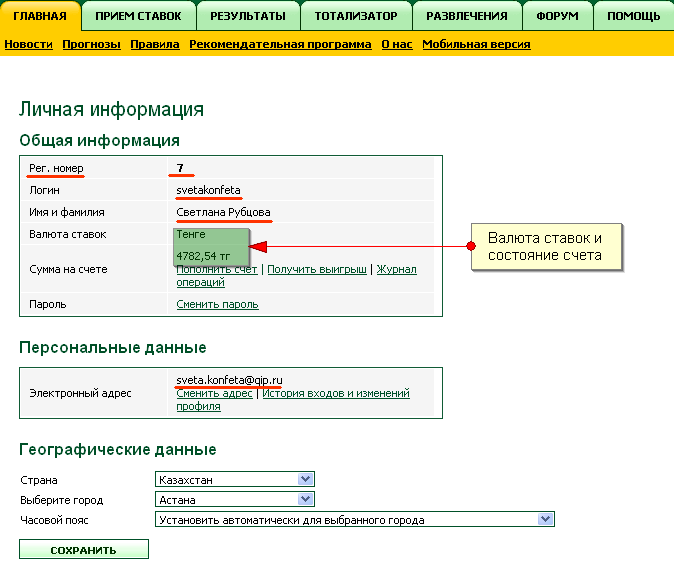Click the Сменить пароль link
Image resolution: width=674 pixels, height=562 pixels.
pos(217,304)
